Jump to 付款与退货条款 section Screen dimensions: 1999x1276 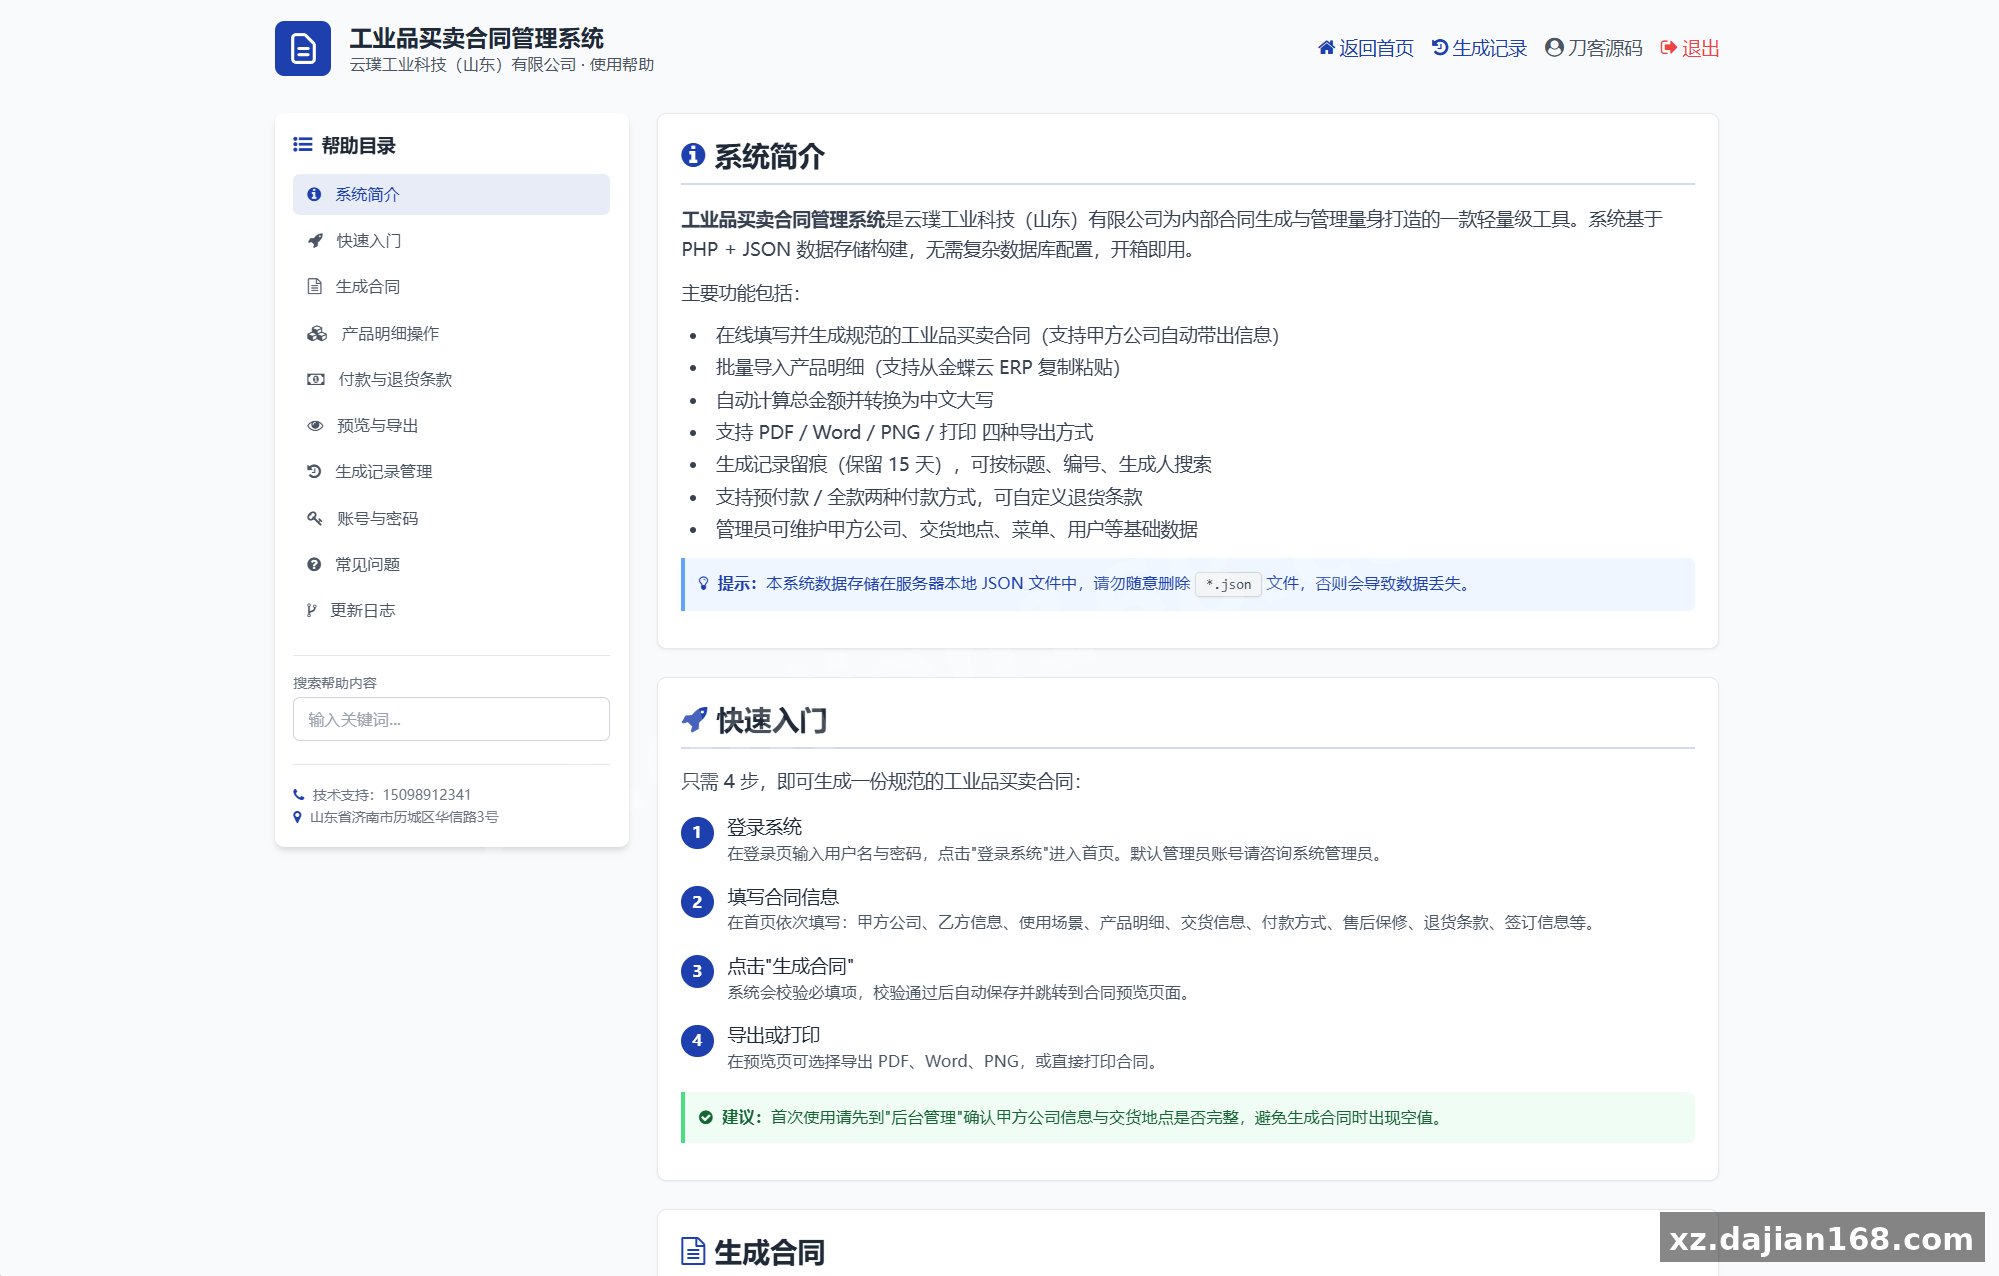(451, 380)
